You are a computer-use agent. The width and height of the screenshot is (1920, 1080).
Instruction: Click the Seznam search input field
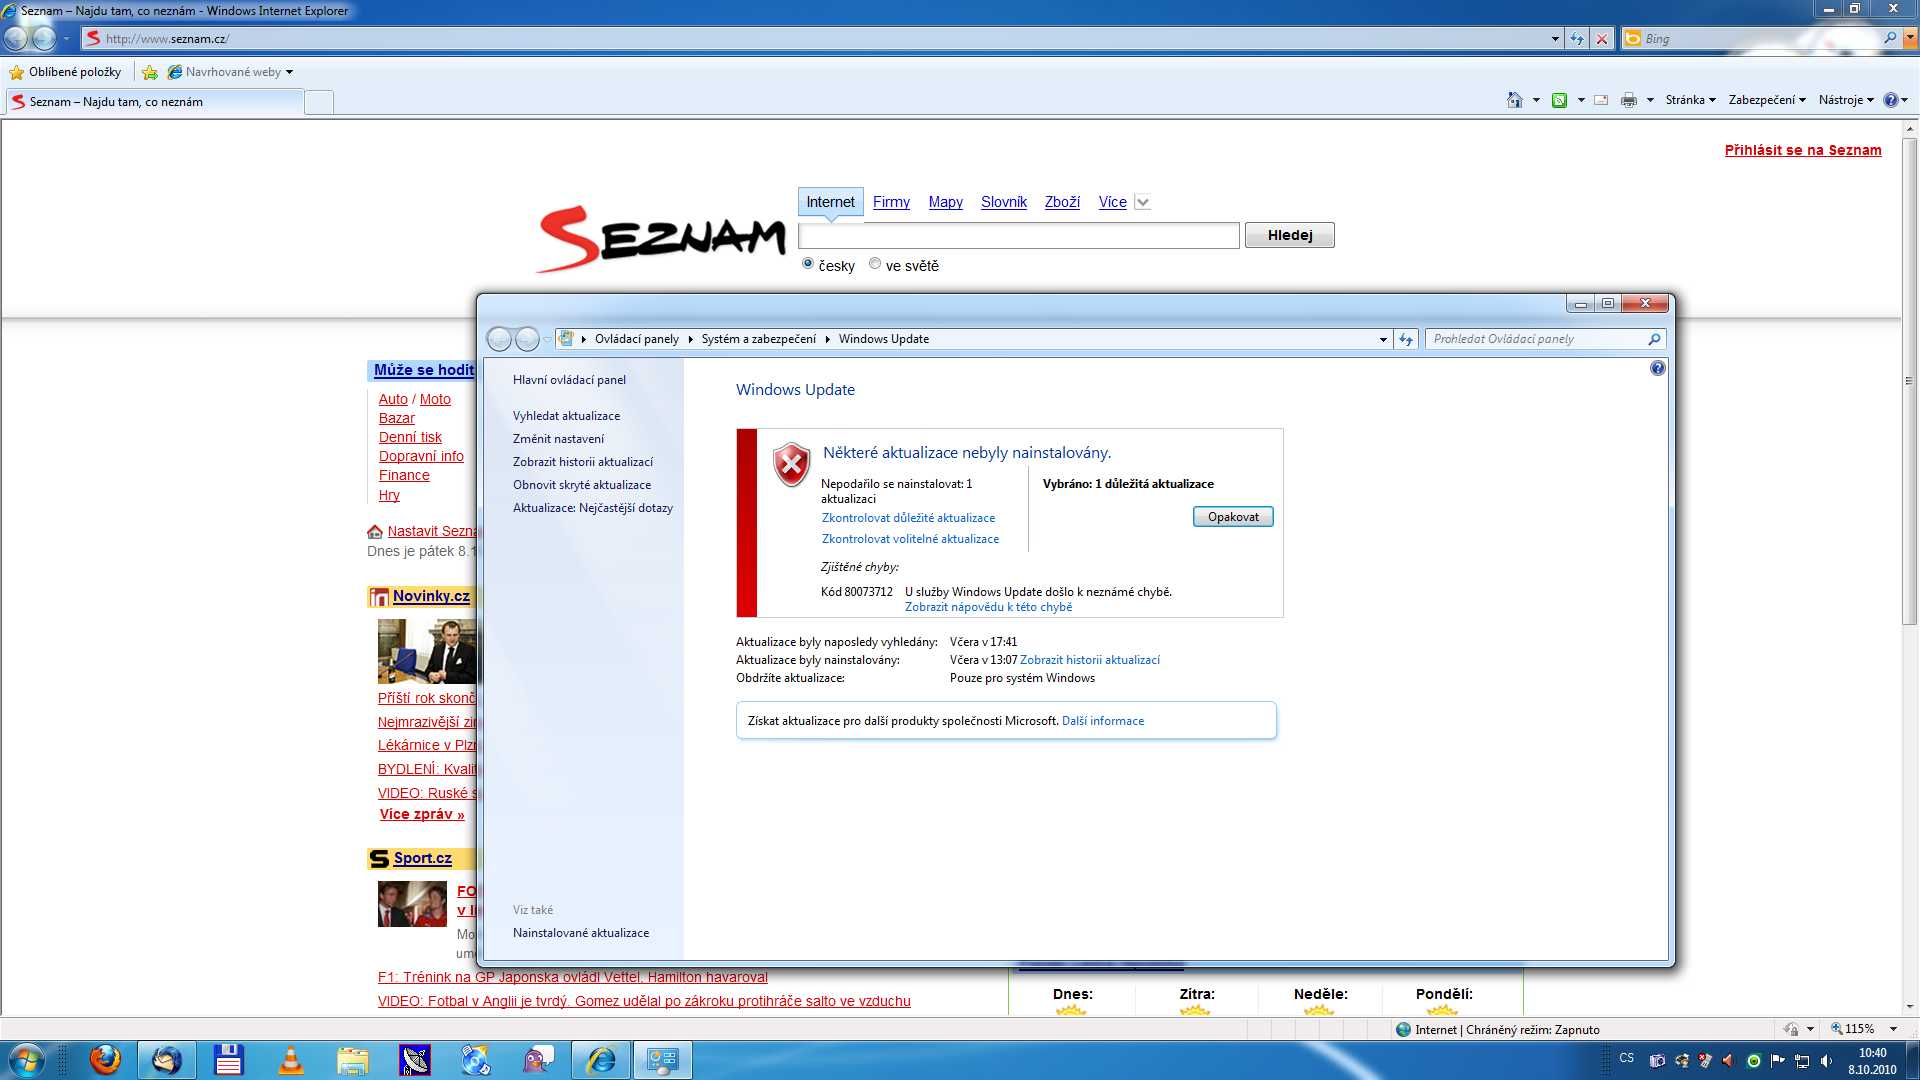pos(1018,235)
